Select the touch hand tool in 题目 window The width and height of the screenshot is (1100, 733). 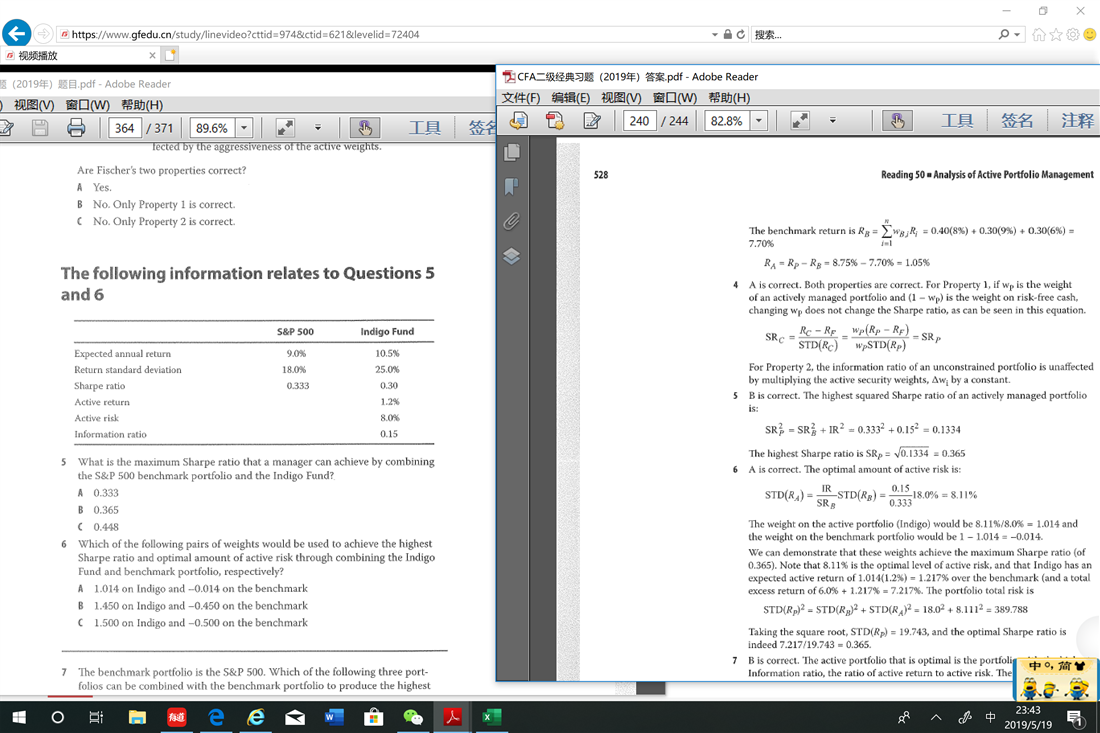(365, 128)
